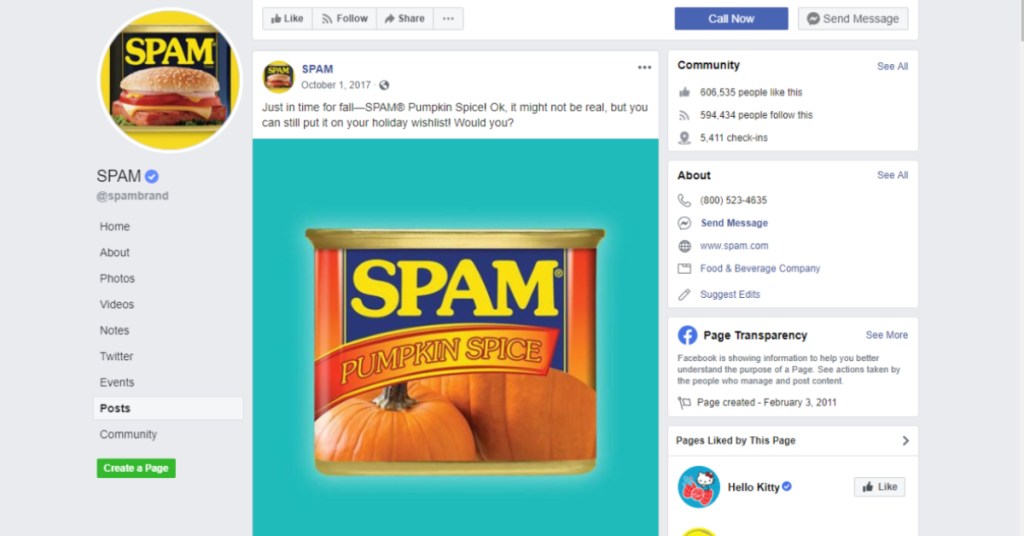
Task: Expand the Pages Liked by This Page chevron
Action: (905, 440)
